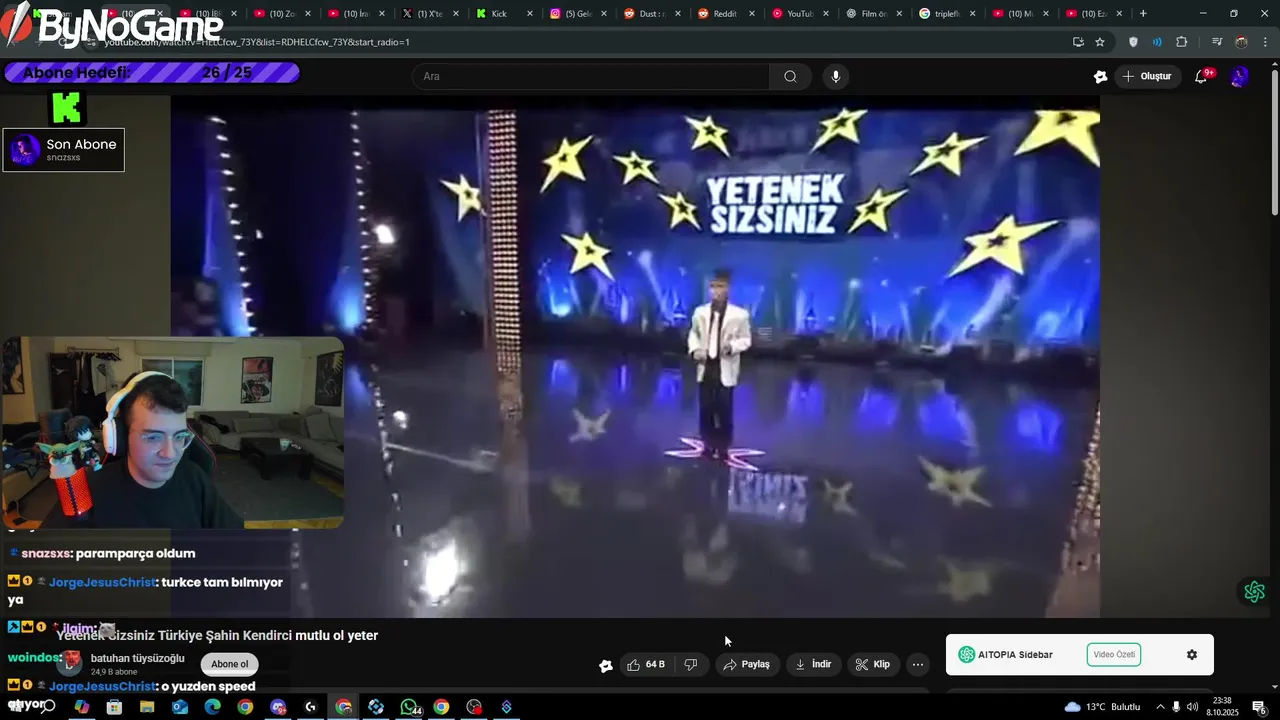Bookmark this page with the star icon
The height and width of the screenshot is (720, 1280).
coord(1100,42)
